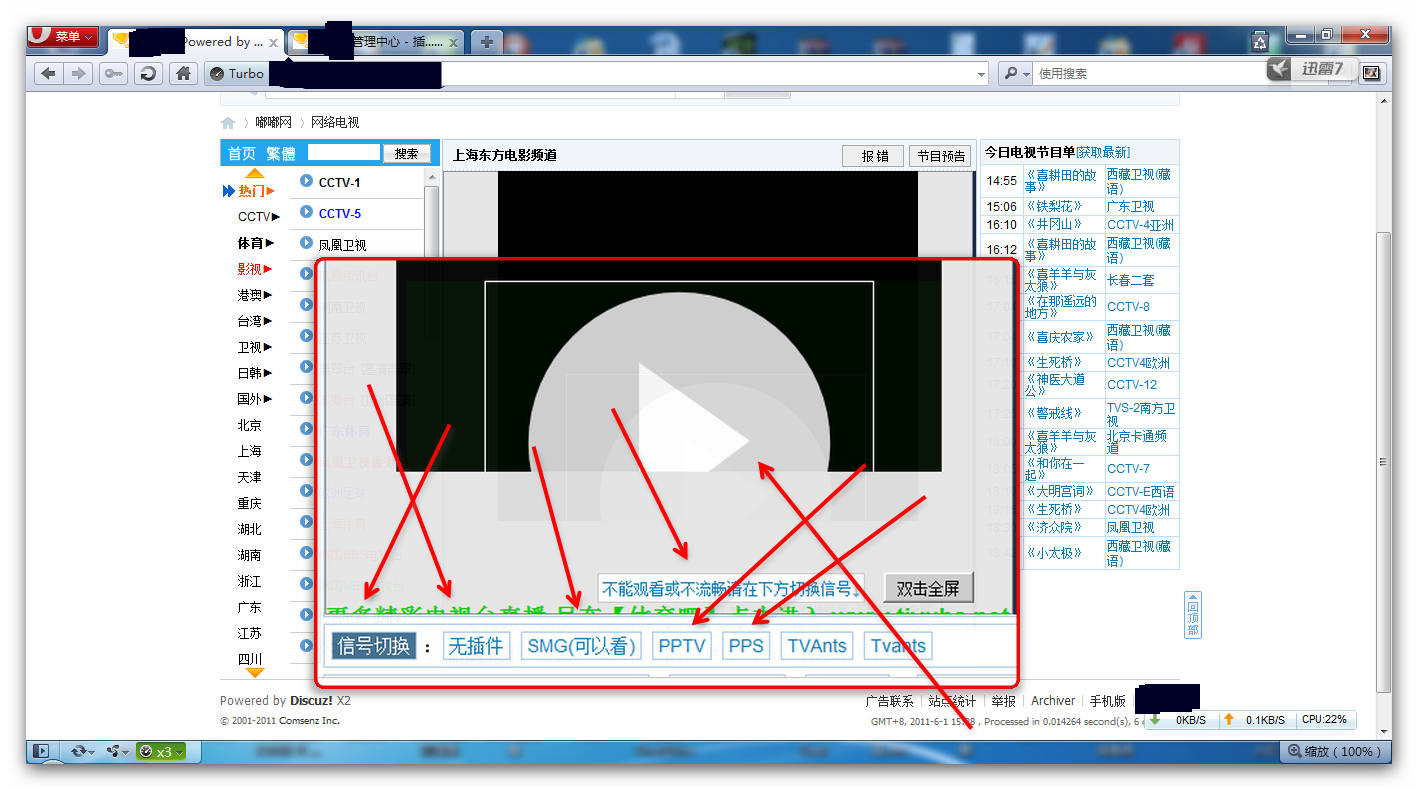Click the 首页 link in channel panel
Image resolution: width=1418 pixels, height=790 pixels.
[242, 154]
